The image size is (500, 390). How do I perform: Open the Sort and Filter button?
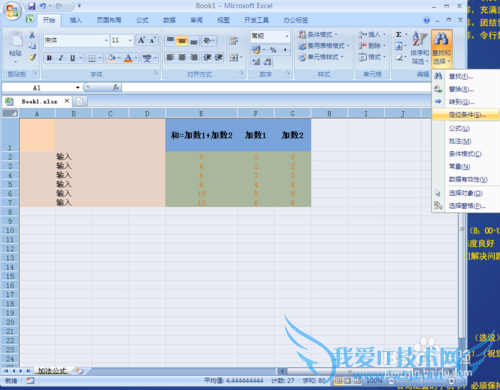click(420, 48)
